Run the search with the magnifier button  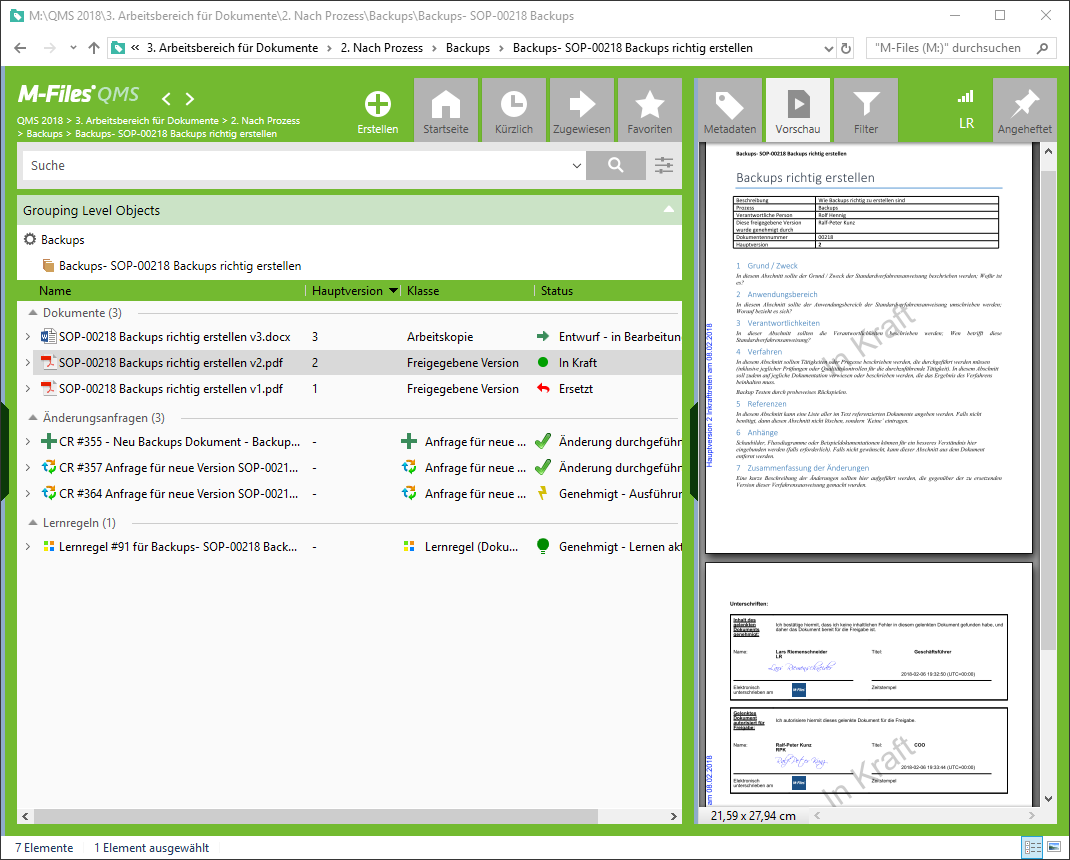(616, 165)
